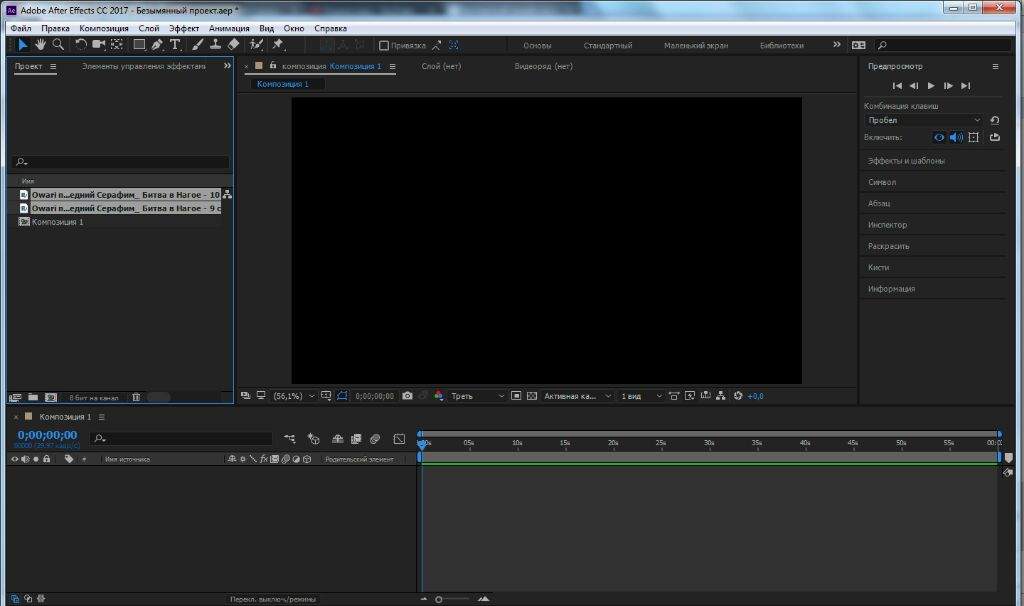Open the Проект panel menu
Image resolution: width=1024 pixels, height=606 pixels.
point(53,66)
